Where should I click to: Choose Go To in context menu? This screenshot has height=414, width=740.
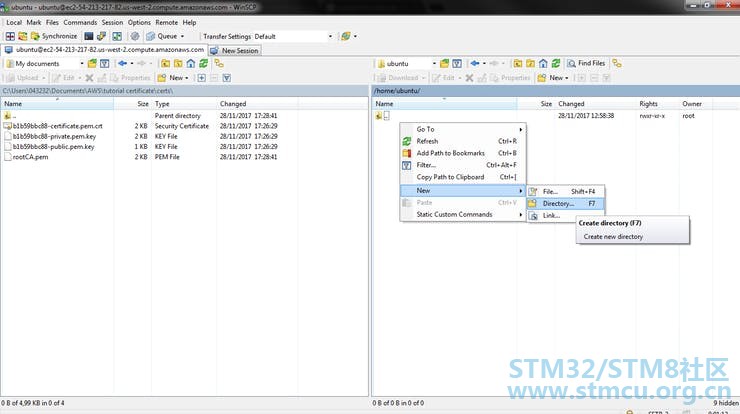(x=463, y=129)
